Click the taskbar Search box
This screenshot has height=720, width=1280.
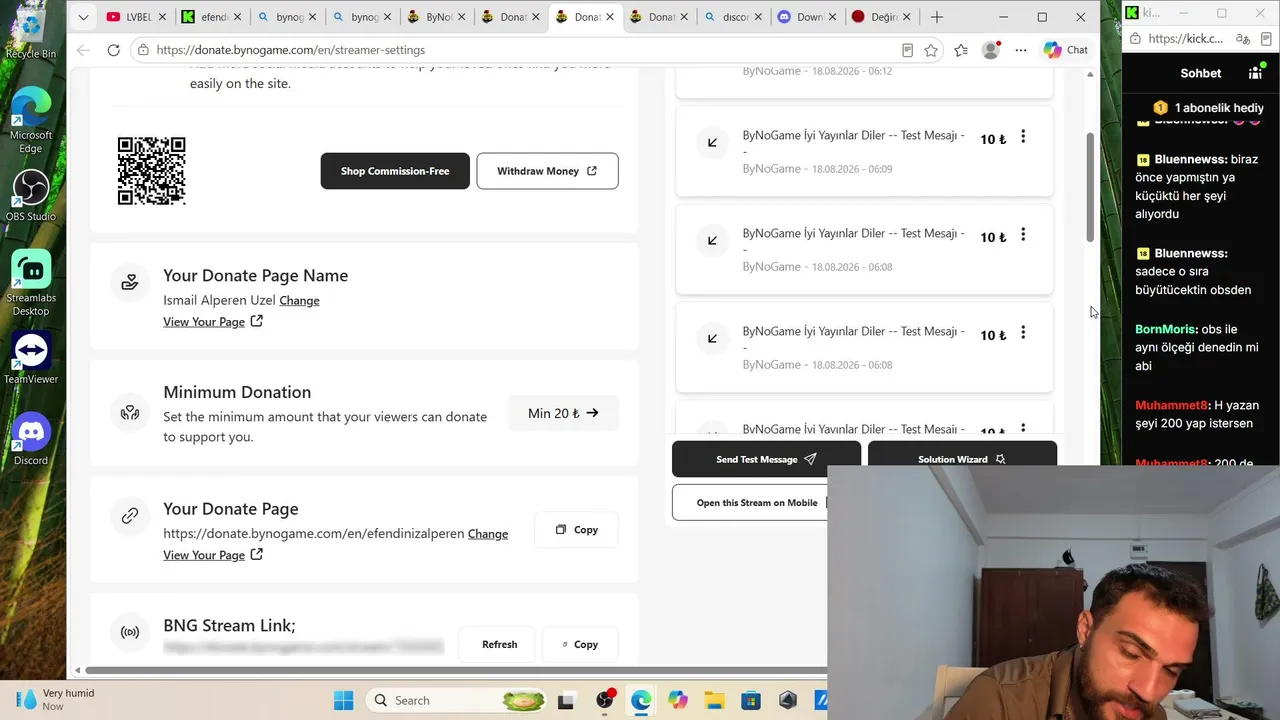pyautogui.click(x=455, y=700)
